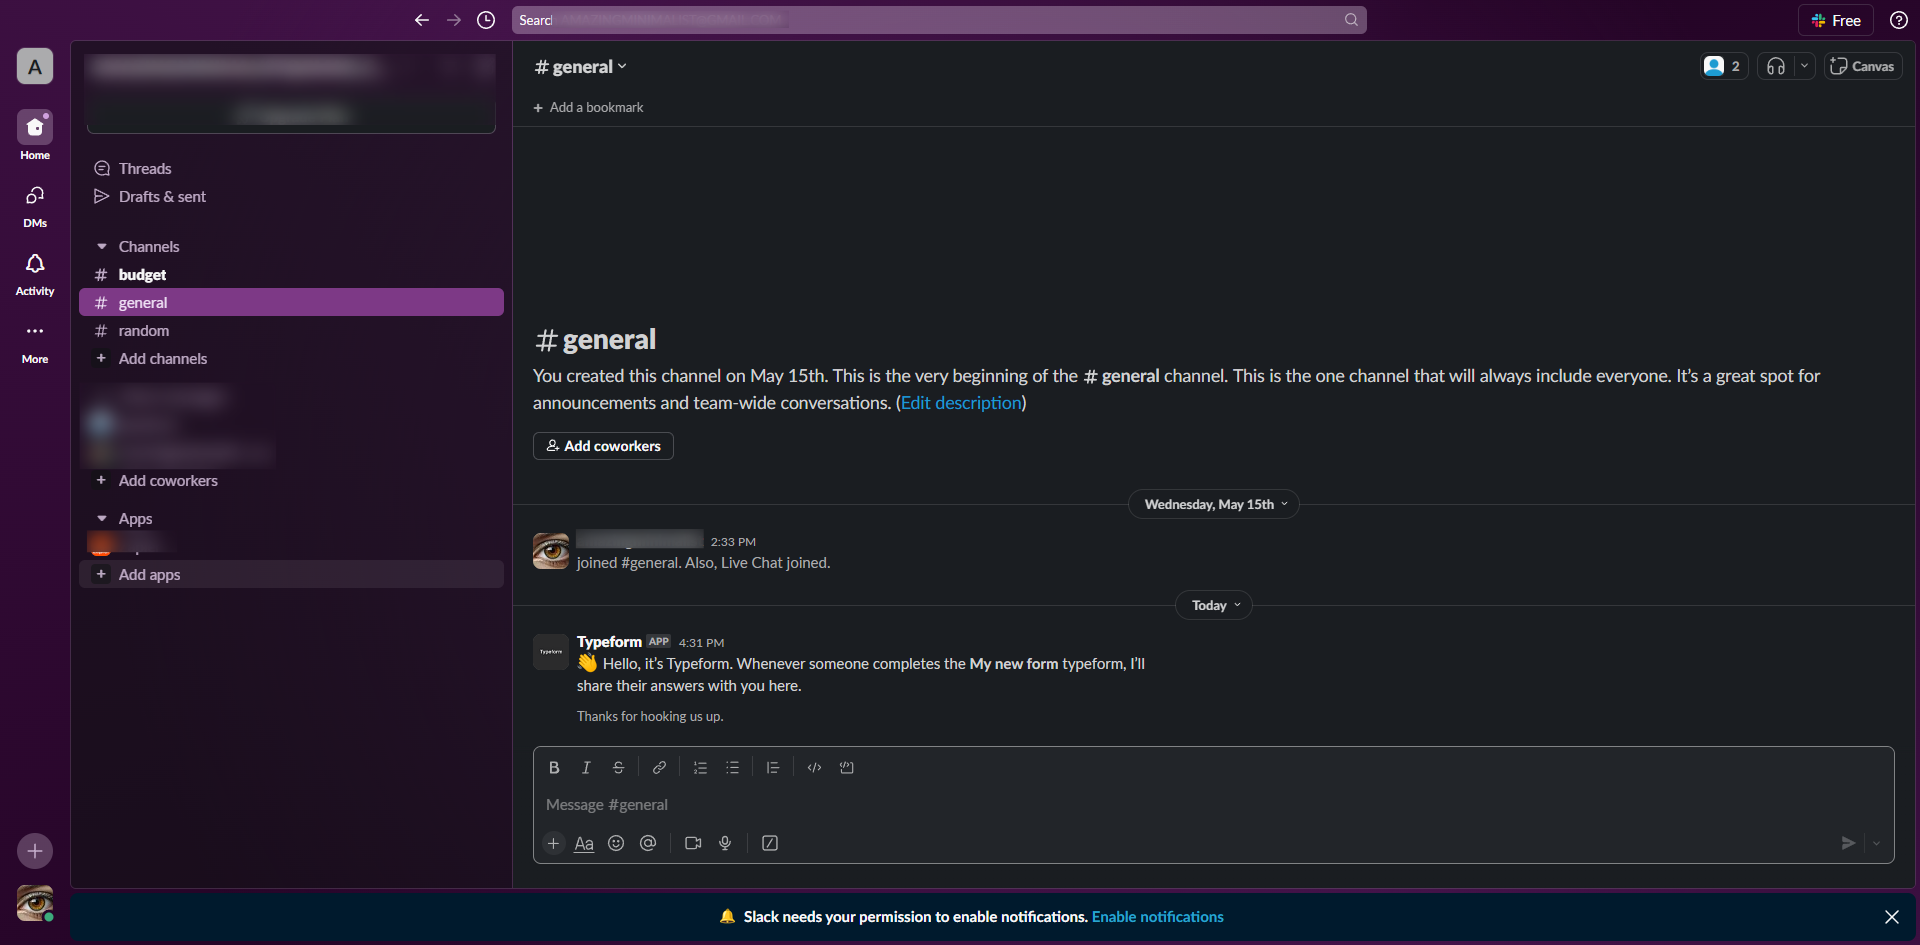Open the Activity tab in the sidebar
The width and height of the screenshot is (1920, 945).
click(x=34, y=272)
